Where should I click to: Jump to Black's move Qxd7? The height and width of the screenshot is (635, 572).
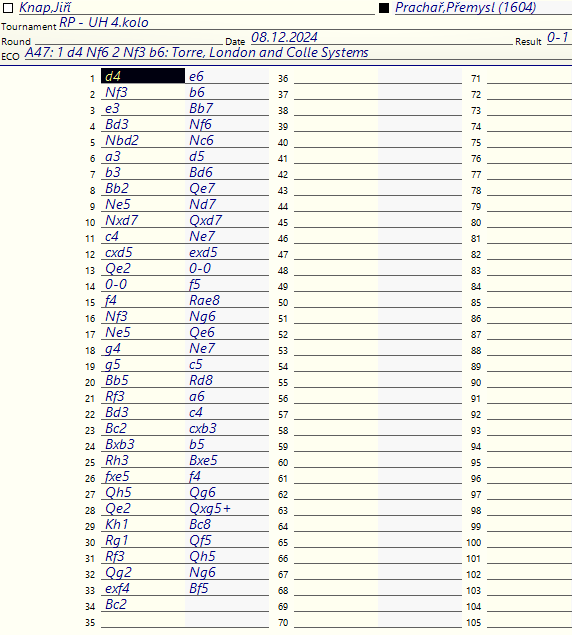(227, 220)
